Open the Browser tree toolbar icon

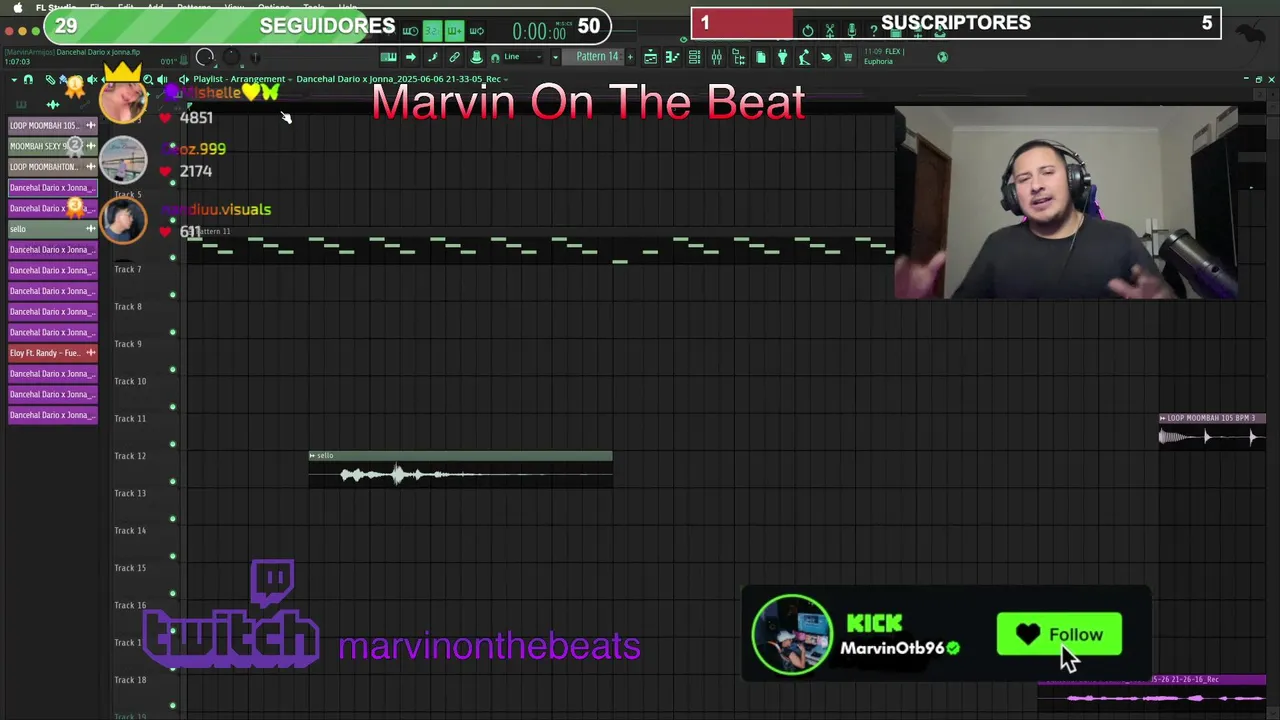(739, 57)
